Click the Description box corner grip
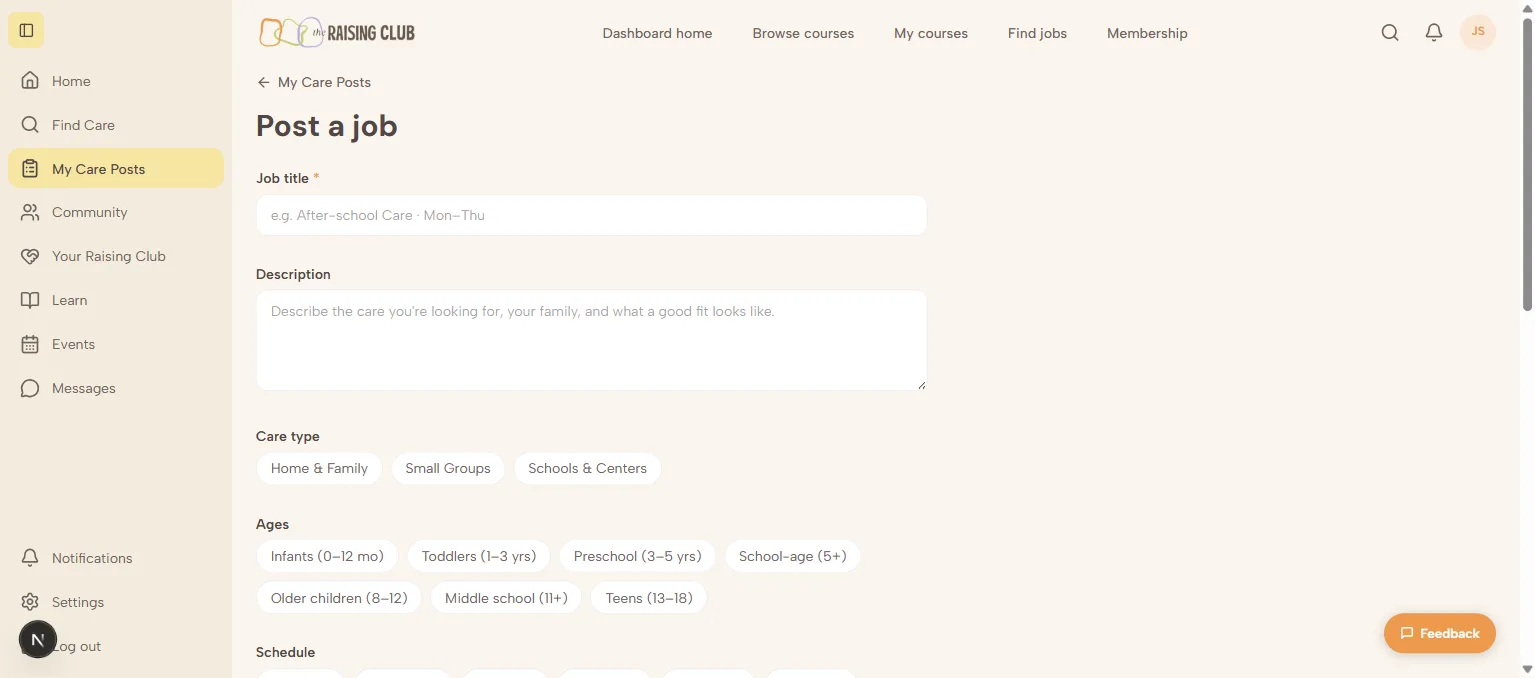Screen dimensions: 1535x678 tap(921, 384)
